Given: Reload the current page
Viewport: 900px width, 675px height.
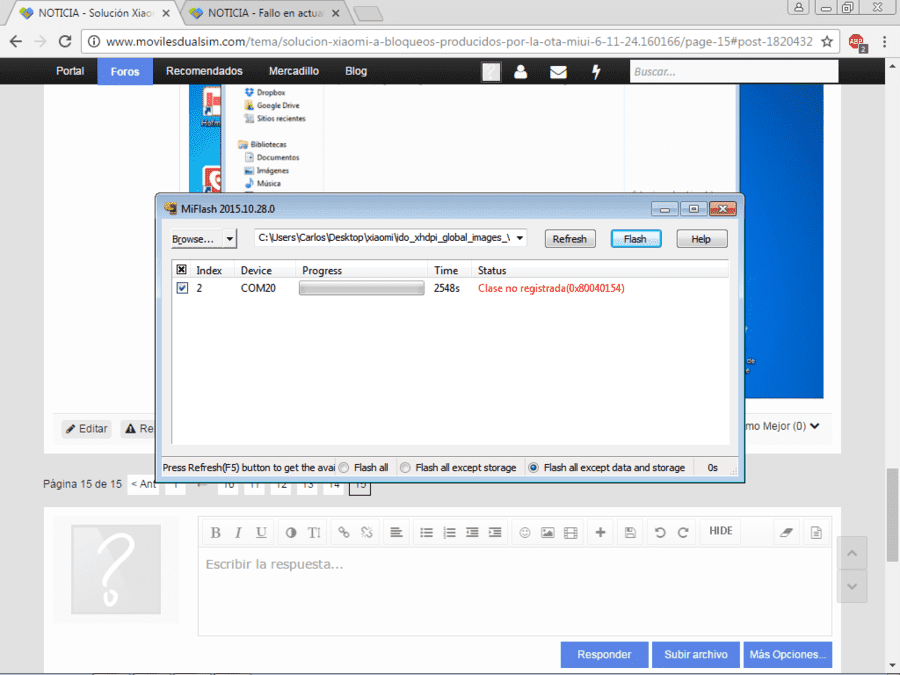Looking at the screenshot, I should pyautogui.click(x=65, y=41).
